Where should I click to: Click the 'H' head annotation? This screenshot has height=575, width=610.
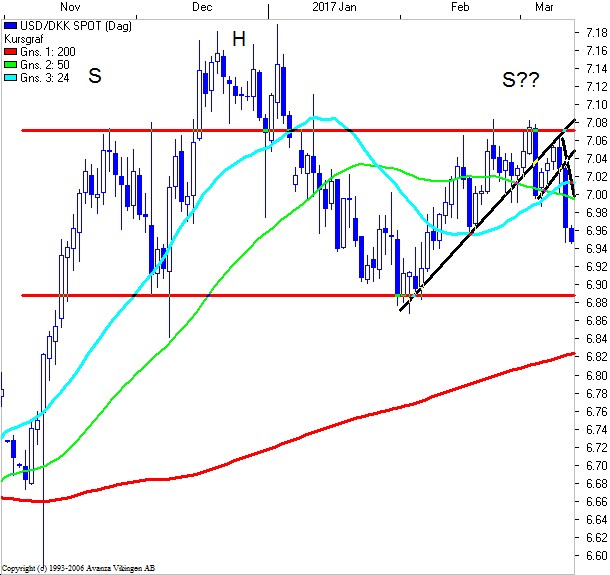pyautogui.click(x=239, y=40)
